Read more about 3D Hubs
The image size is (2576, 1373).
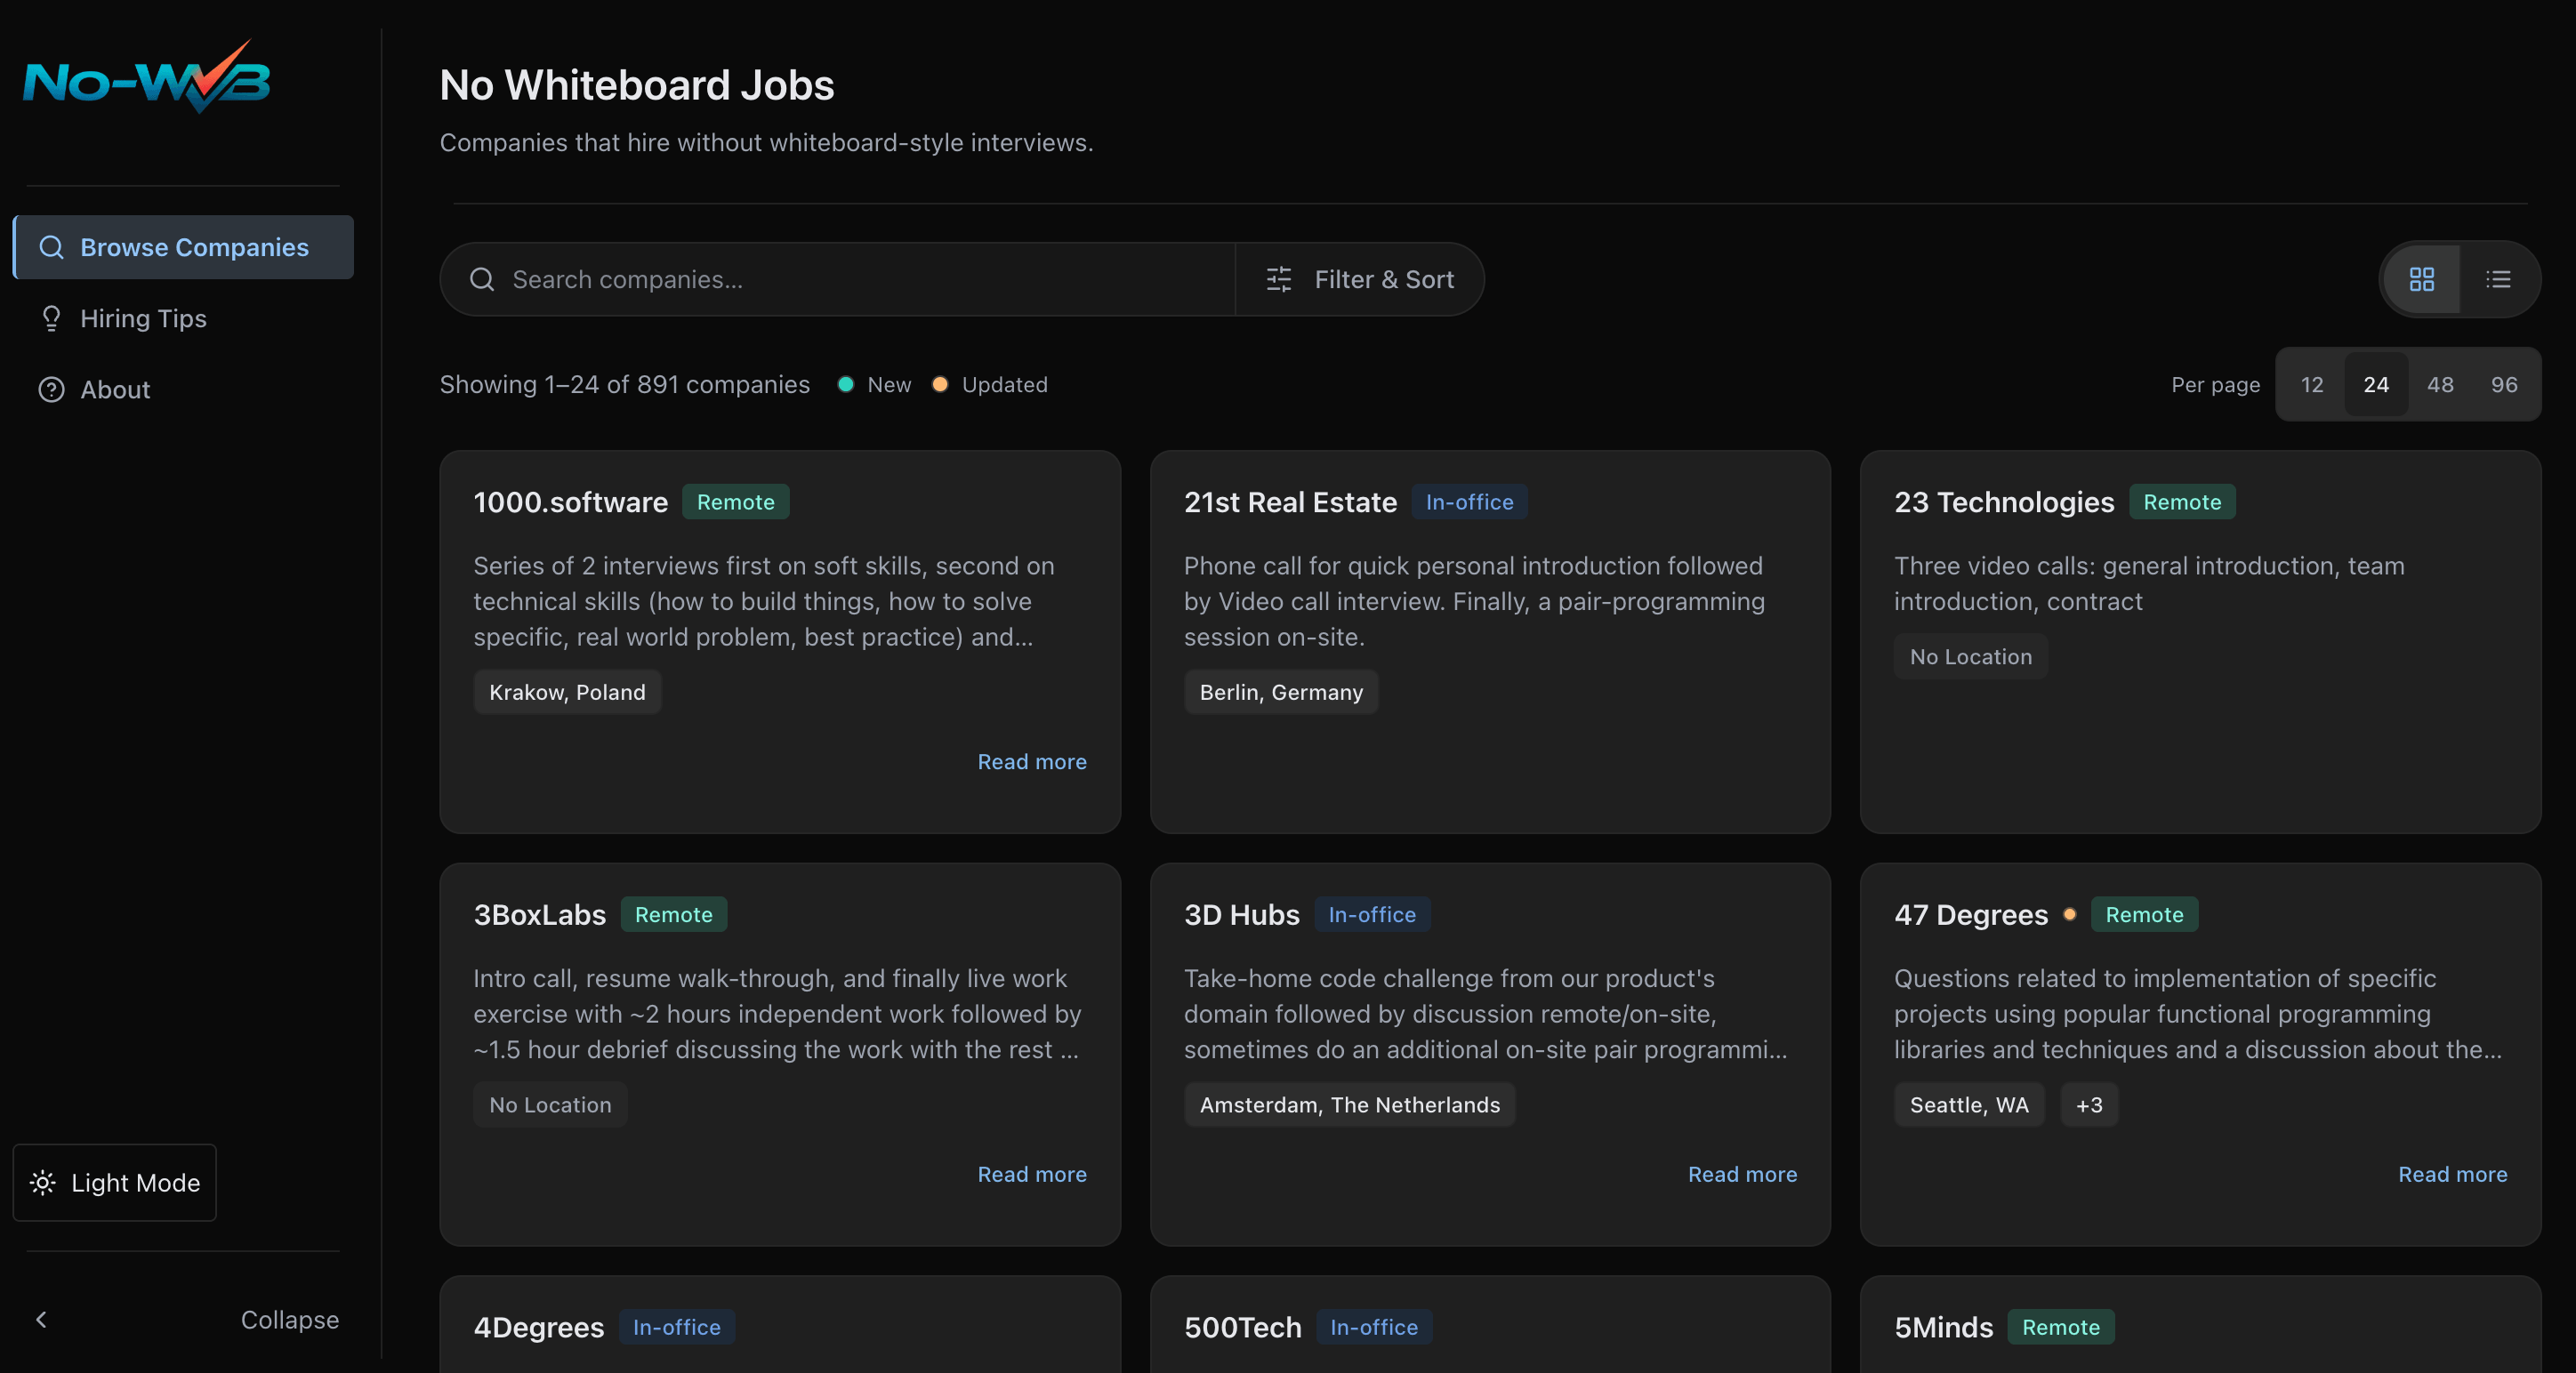pyautogui.click(x=1742, y=1173)
